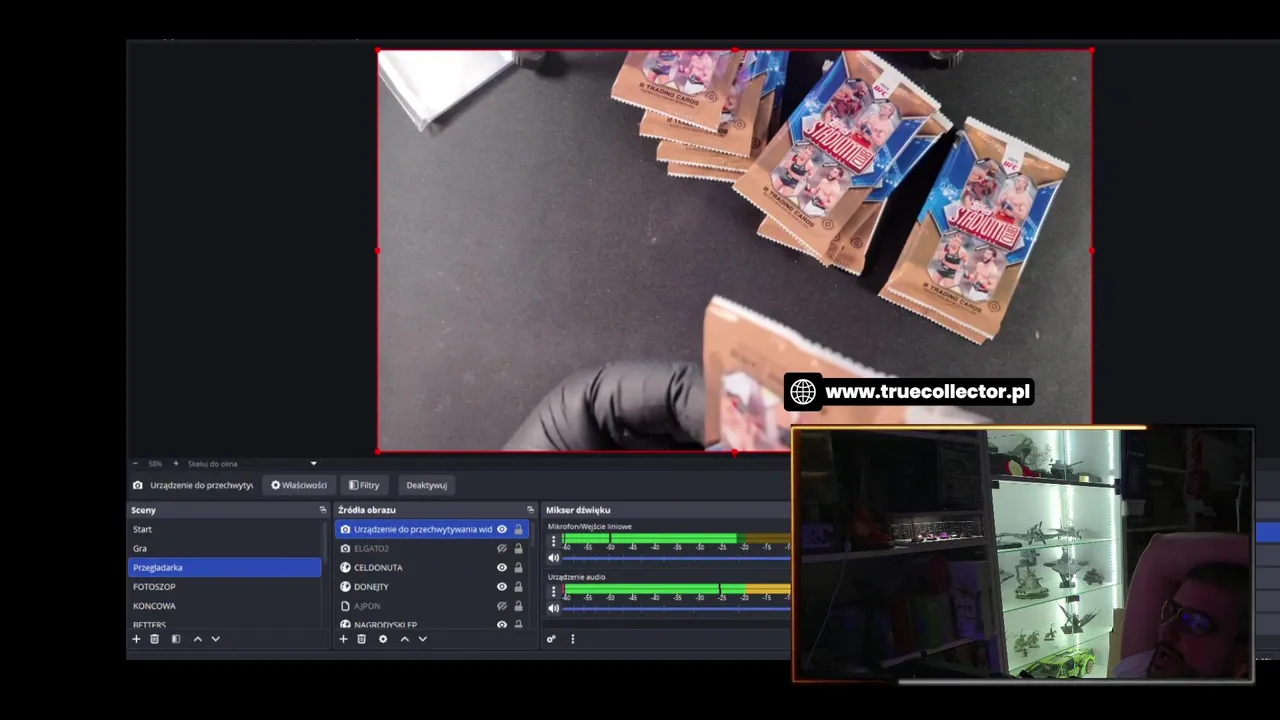The width and height of the screenshot is (1280, 720).
Task: Move selected scene down
Action: tap(215, 639)
